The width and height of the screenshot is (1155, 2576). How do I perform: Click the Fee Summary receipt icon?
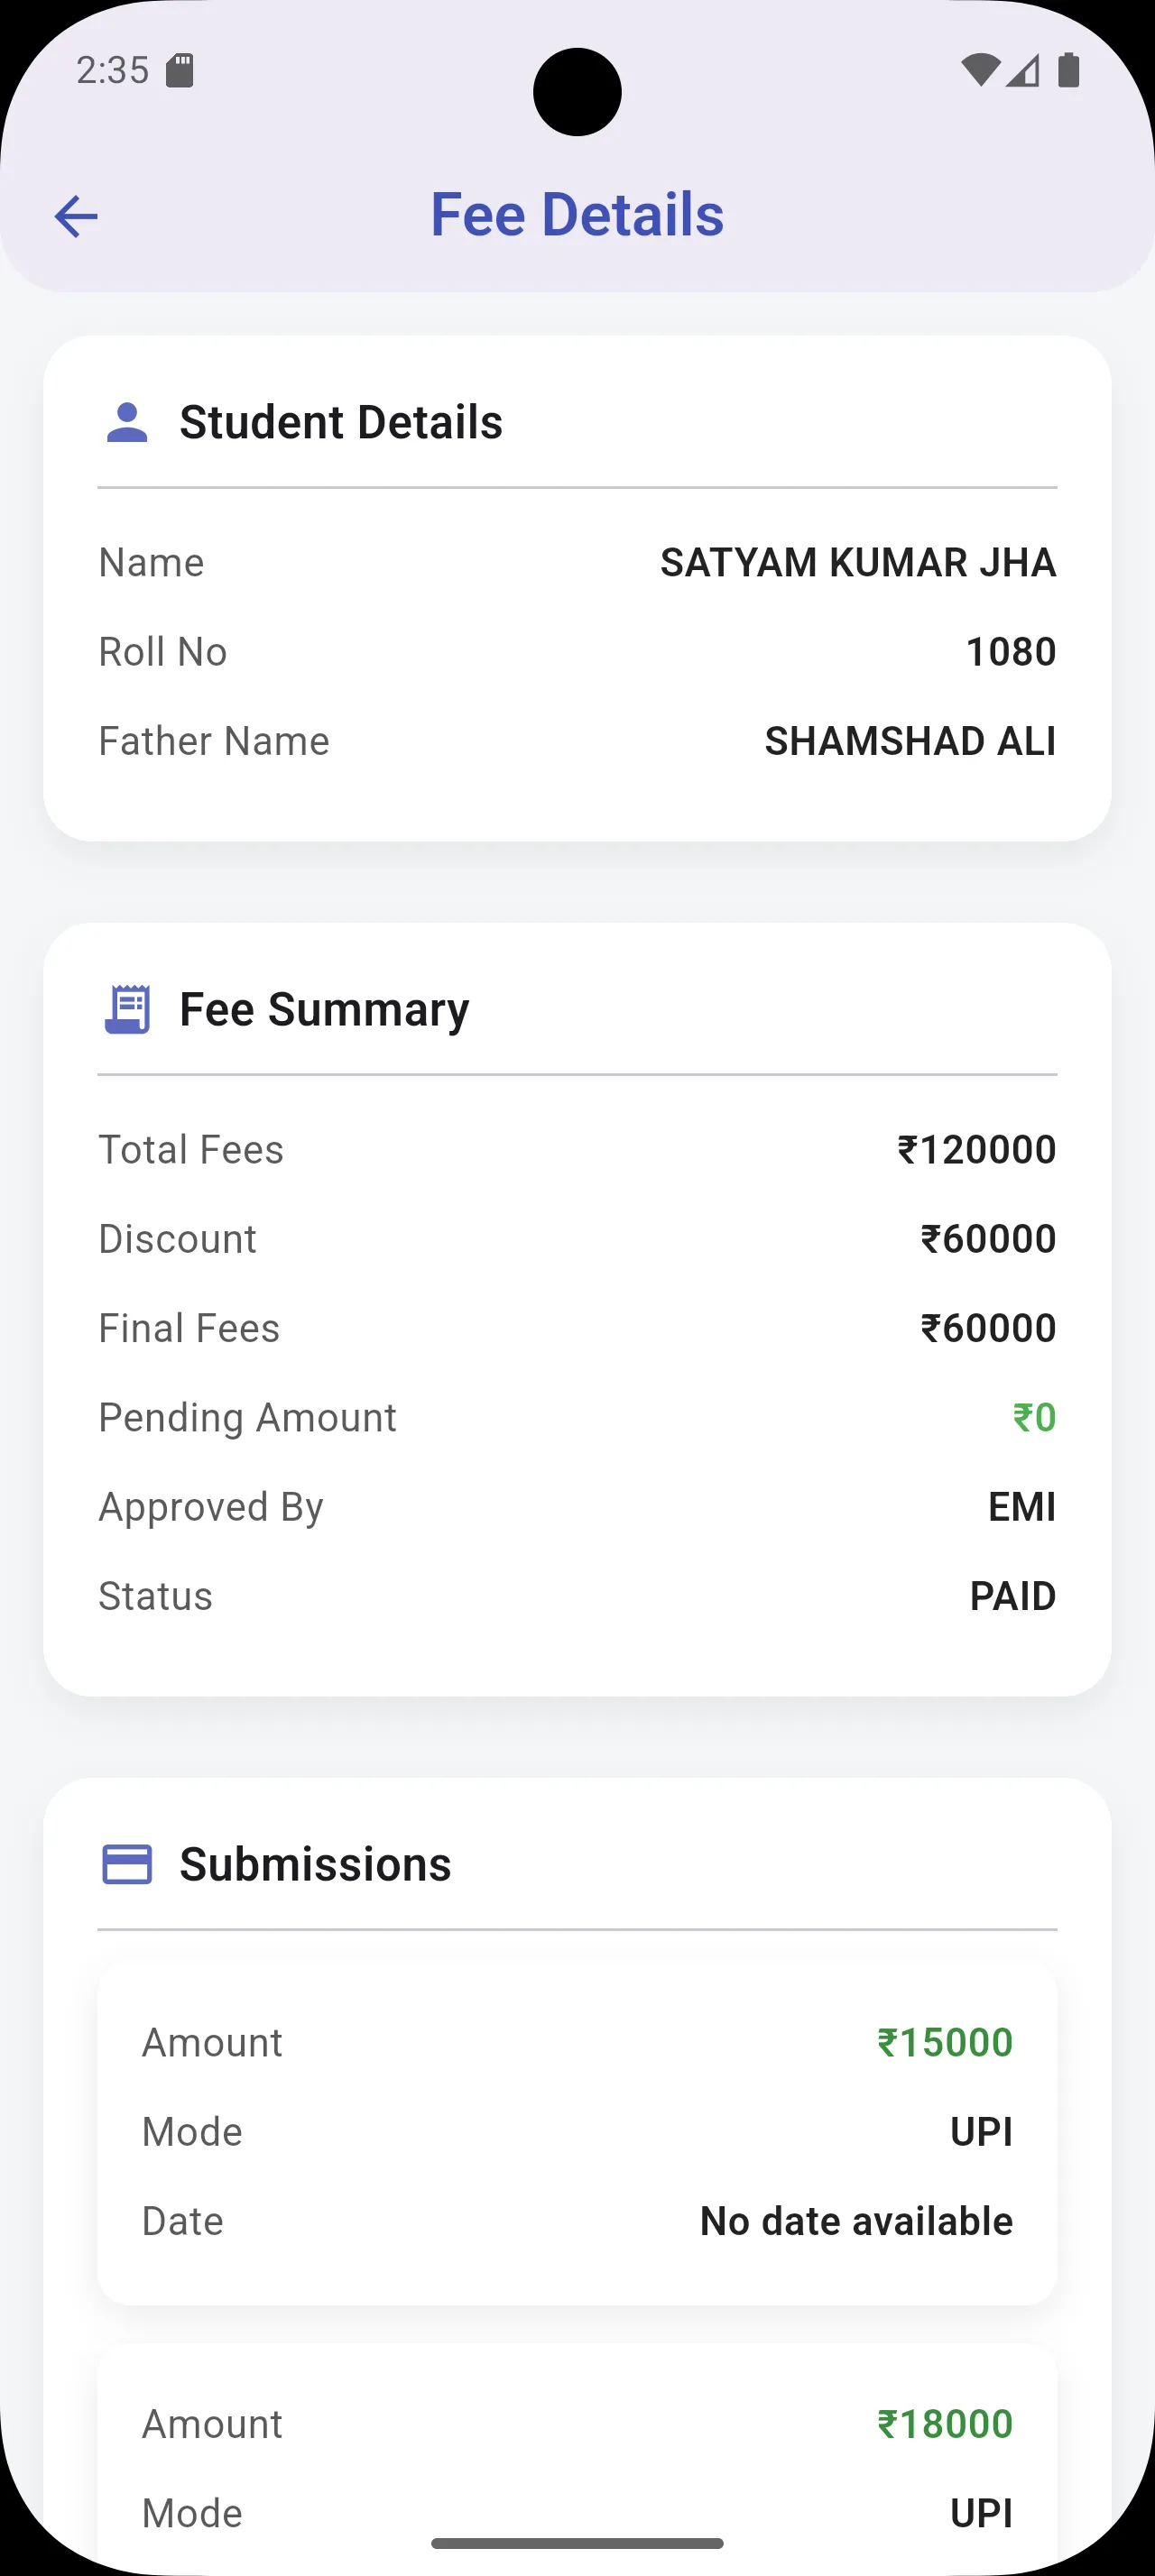127,1009
